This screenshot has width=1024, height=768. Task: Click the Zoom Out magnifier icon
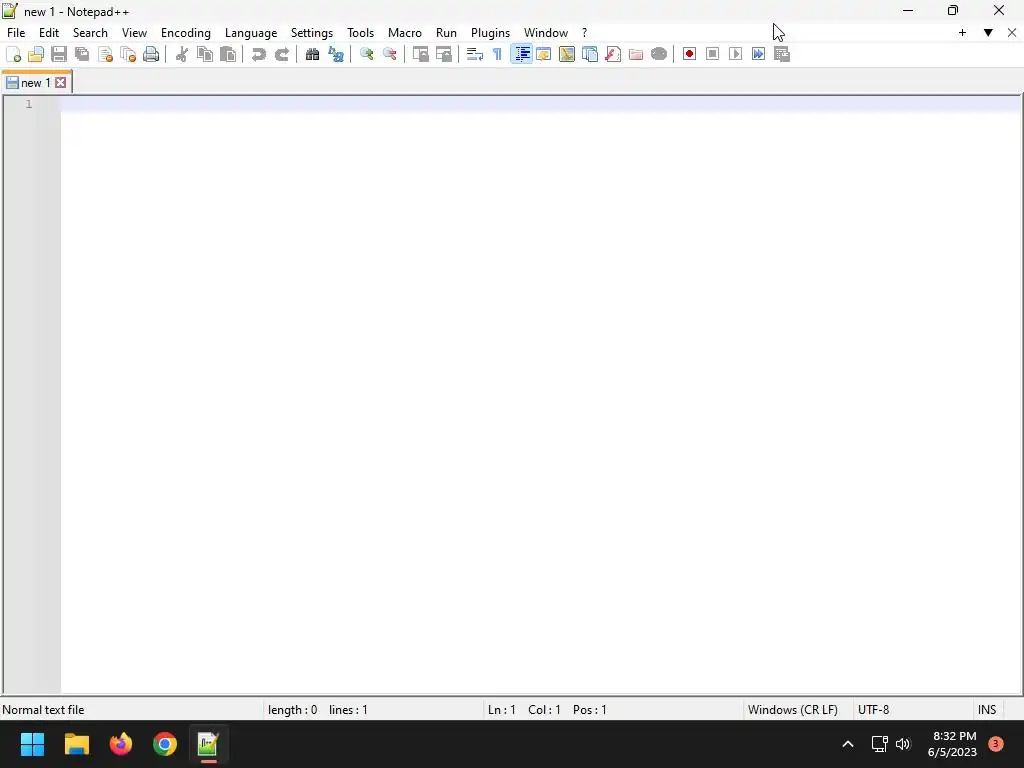pos(389,54)
